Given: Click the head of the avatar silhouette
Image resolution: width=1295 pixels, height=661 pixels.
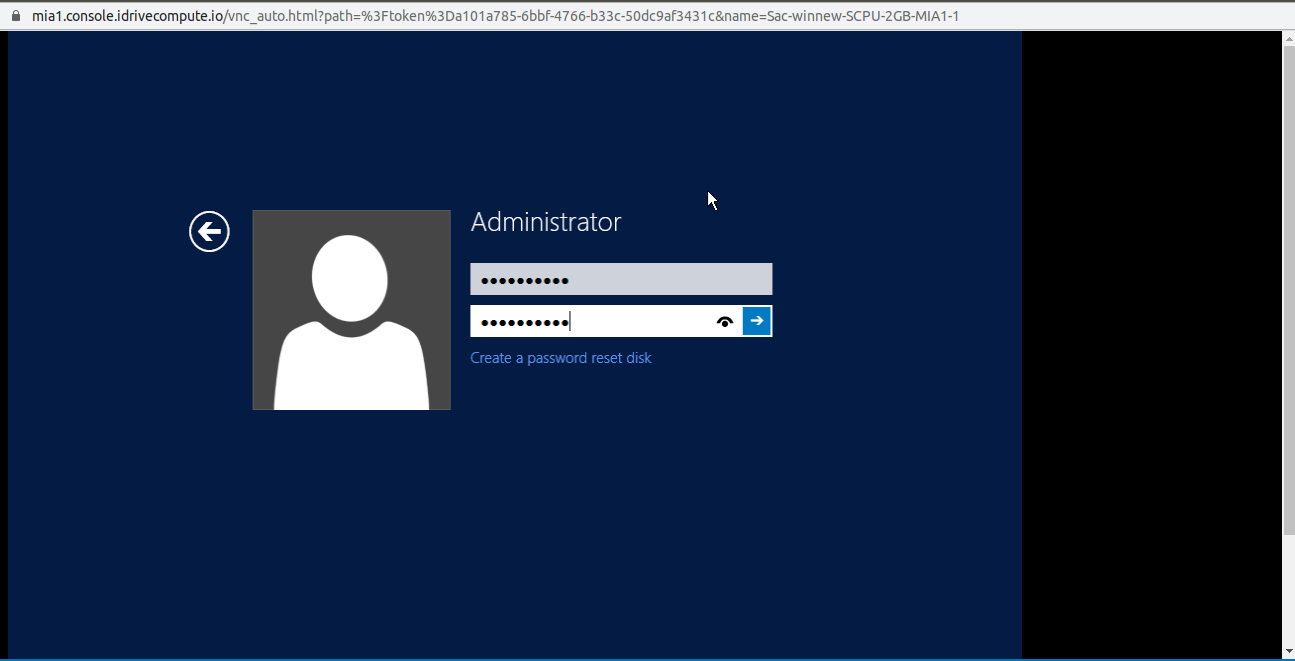Looking at the screenshot, I should coord(350,277).
